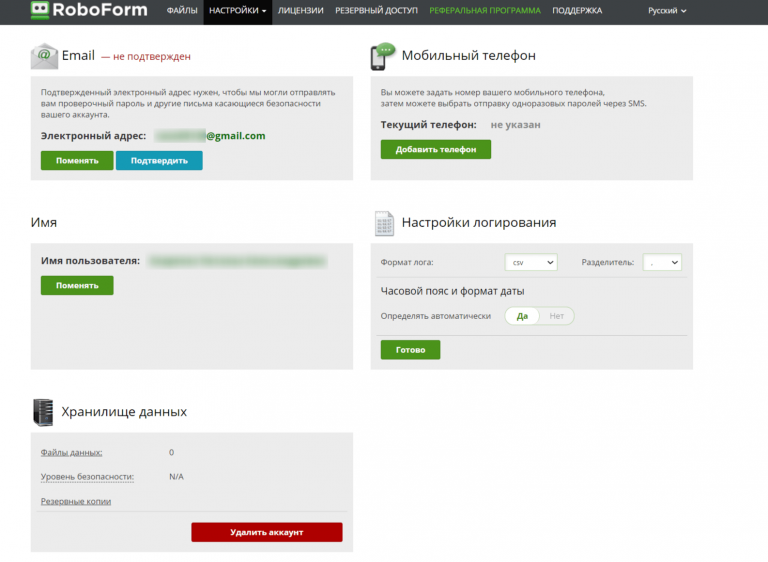The width and height of the screenshot is (768, 562).
Task: Open Резервный доступ page
Action: 376,10
